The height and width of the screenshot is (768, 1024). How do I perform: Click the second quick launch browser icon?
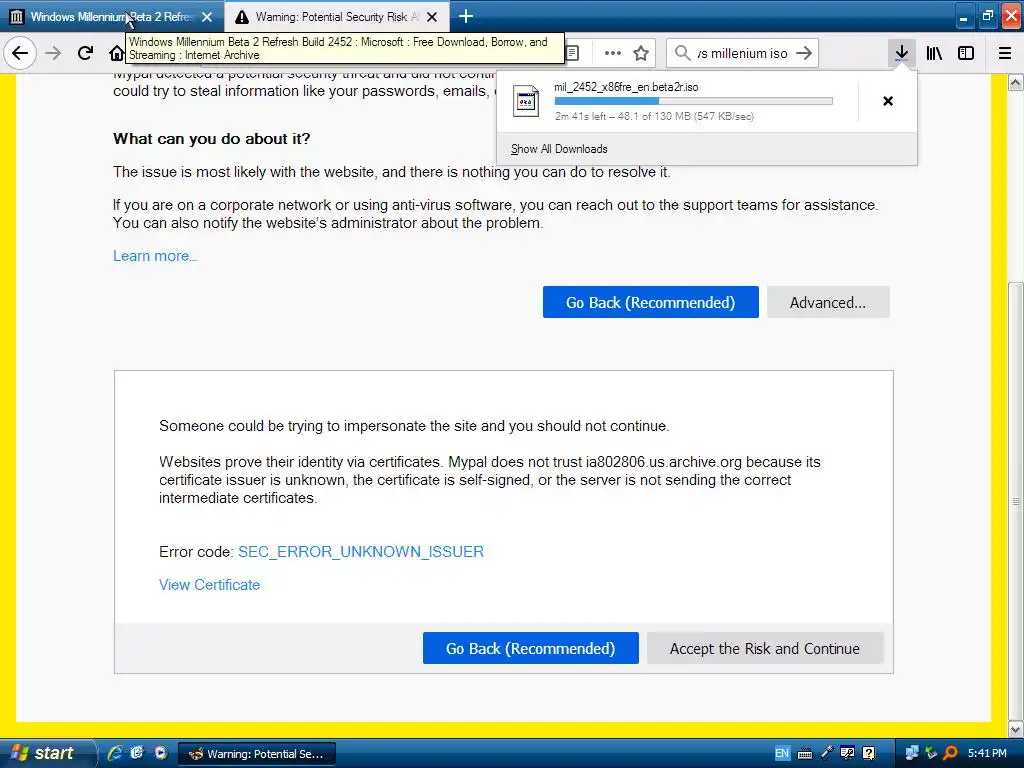[x=137, y=753]
